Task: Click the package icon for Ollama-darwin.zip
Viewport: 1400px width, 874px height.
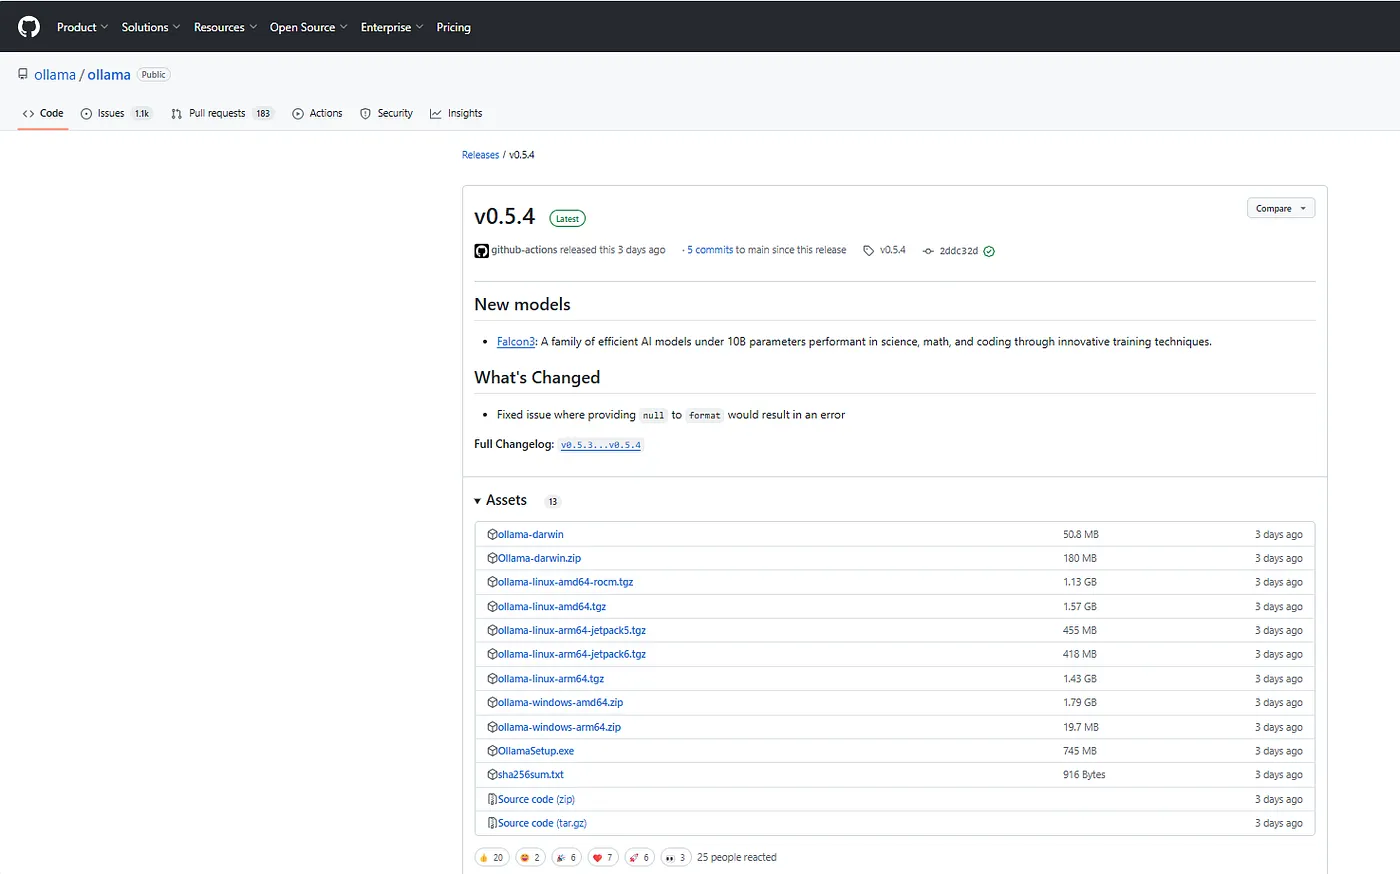Action: tap(492, 558)
